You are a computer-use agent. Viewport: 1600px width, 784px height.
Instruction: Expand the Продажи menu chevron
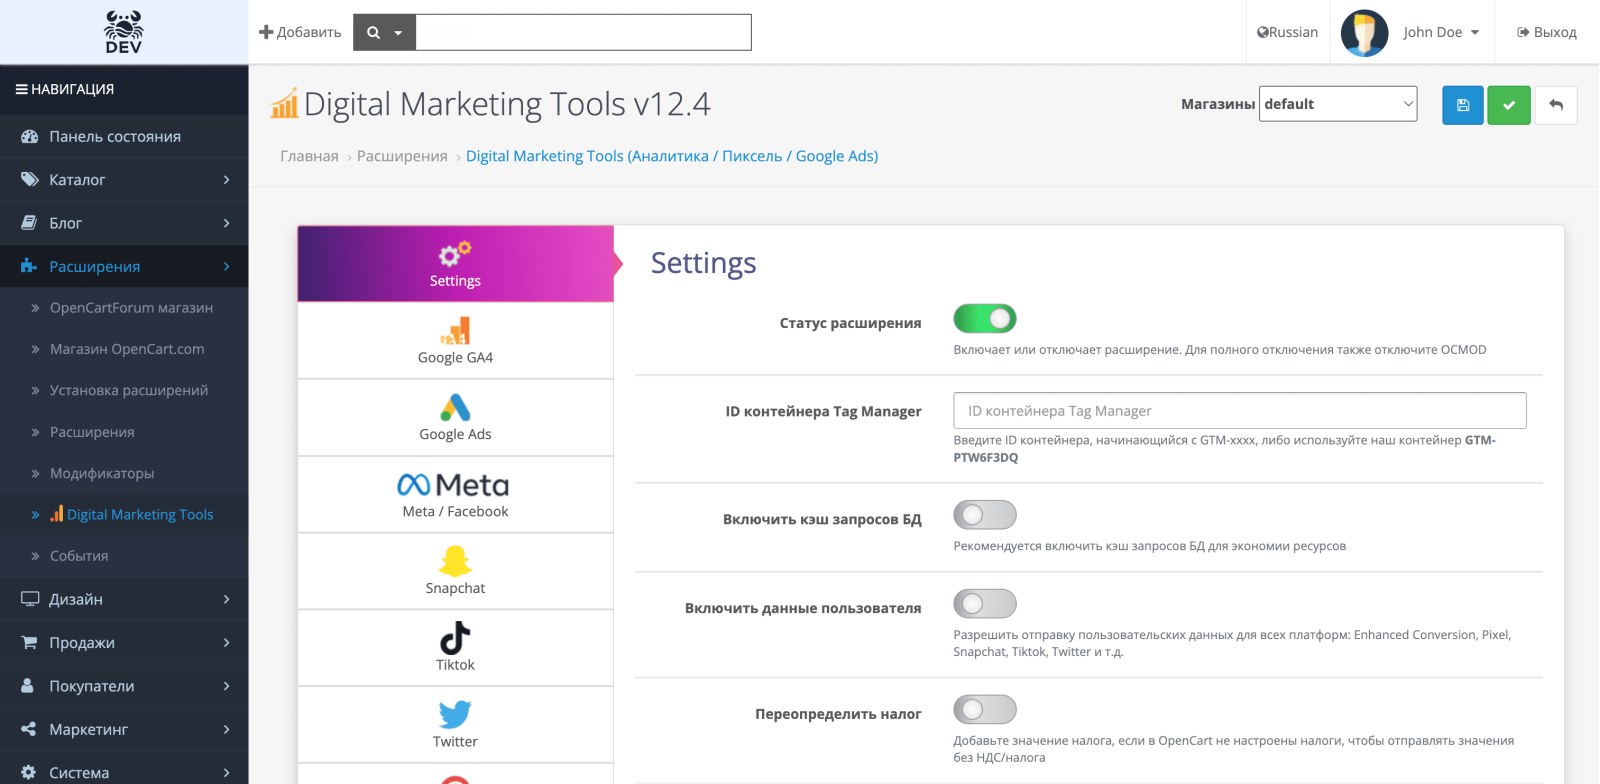(227, 643)
